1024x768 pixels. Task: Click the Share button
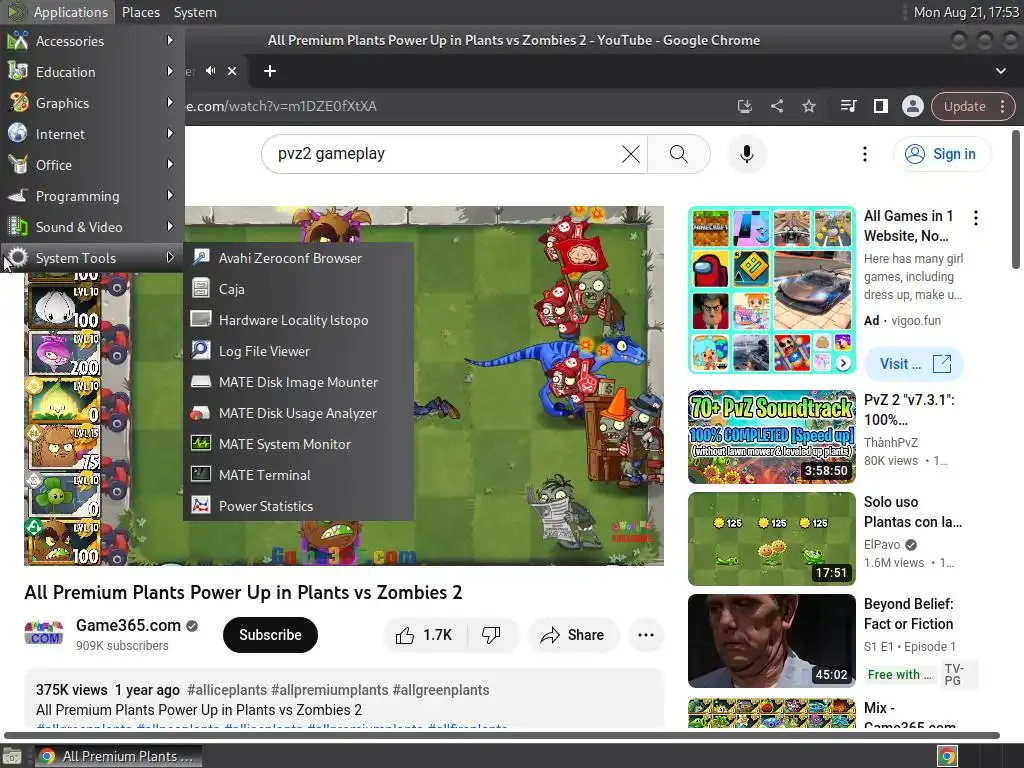573,635
